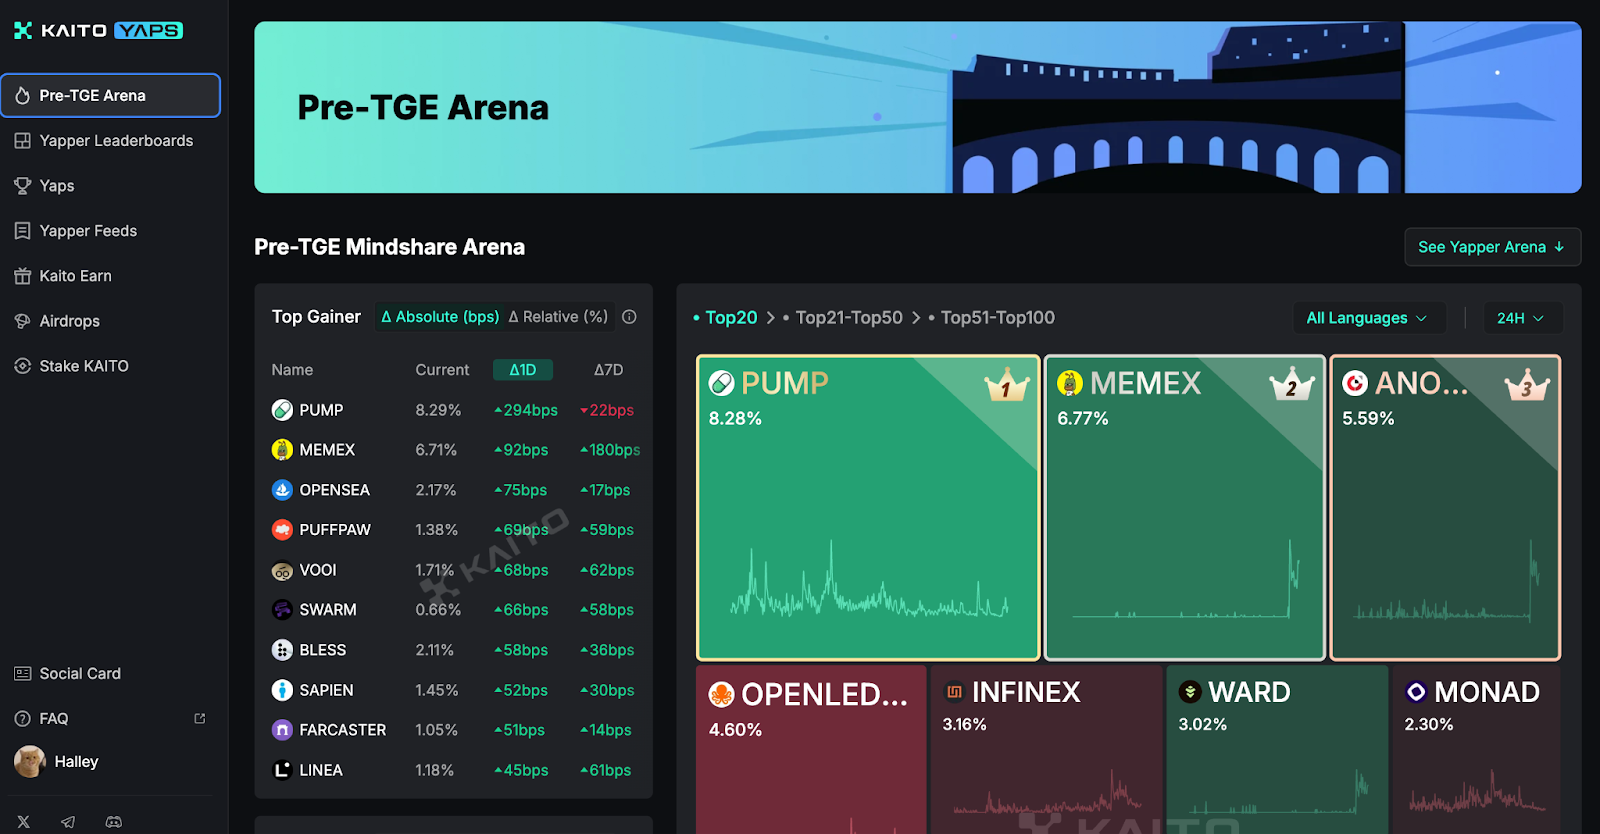
Task: Open the ANO... 5.59% treemap card
Action: tap(1445, 508)
